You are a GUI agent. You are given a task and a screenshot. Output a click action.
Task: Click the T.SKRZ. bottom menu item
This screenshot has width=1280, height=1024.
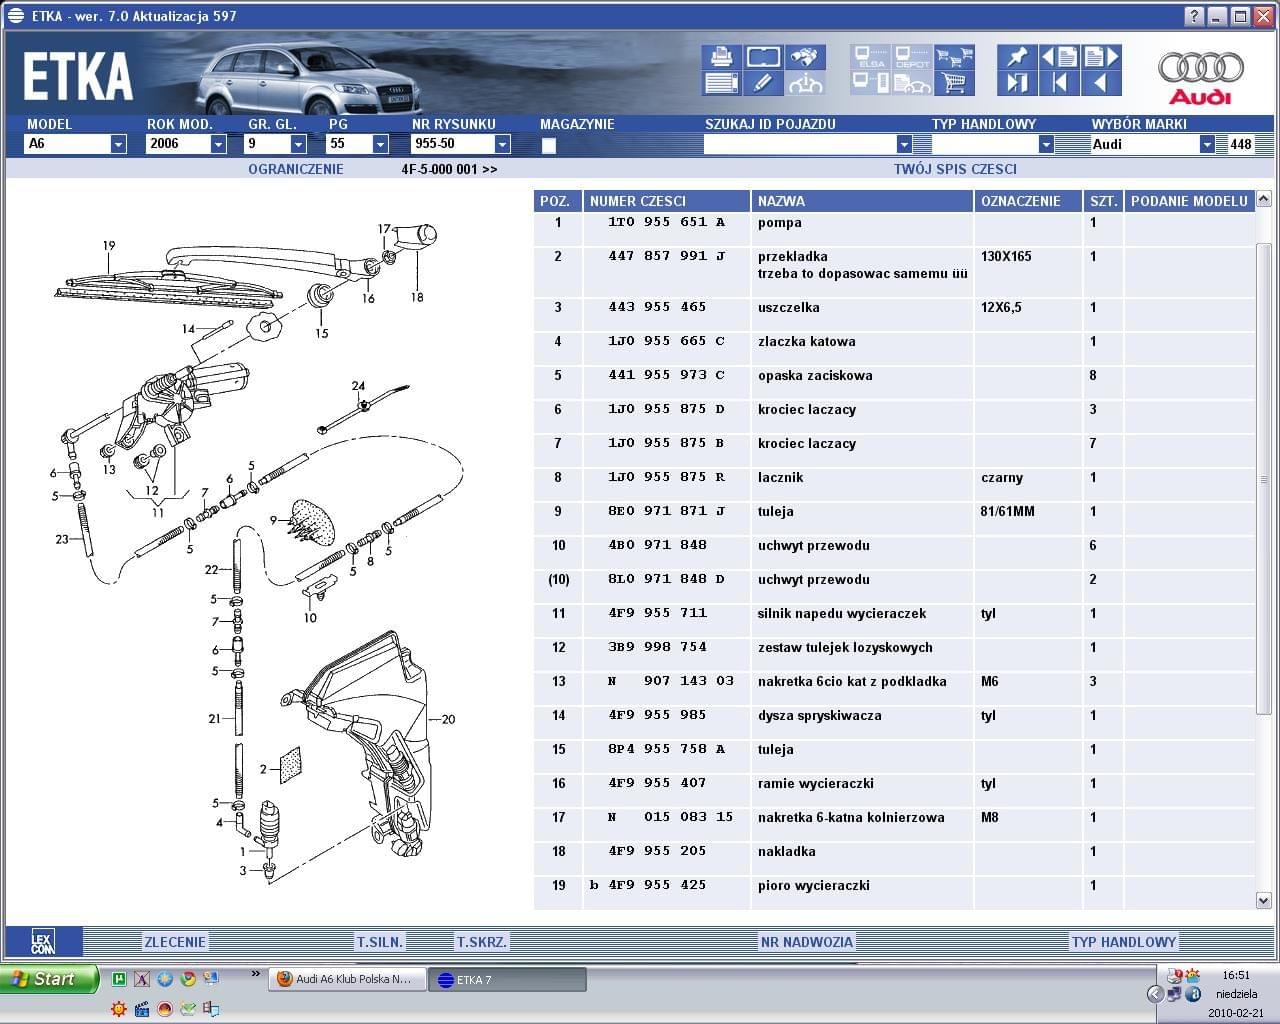point(481,942)
